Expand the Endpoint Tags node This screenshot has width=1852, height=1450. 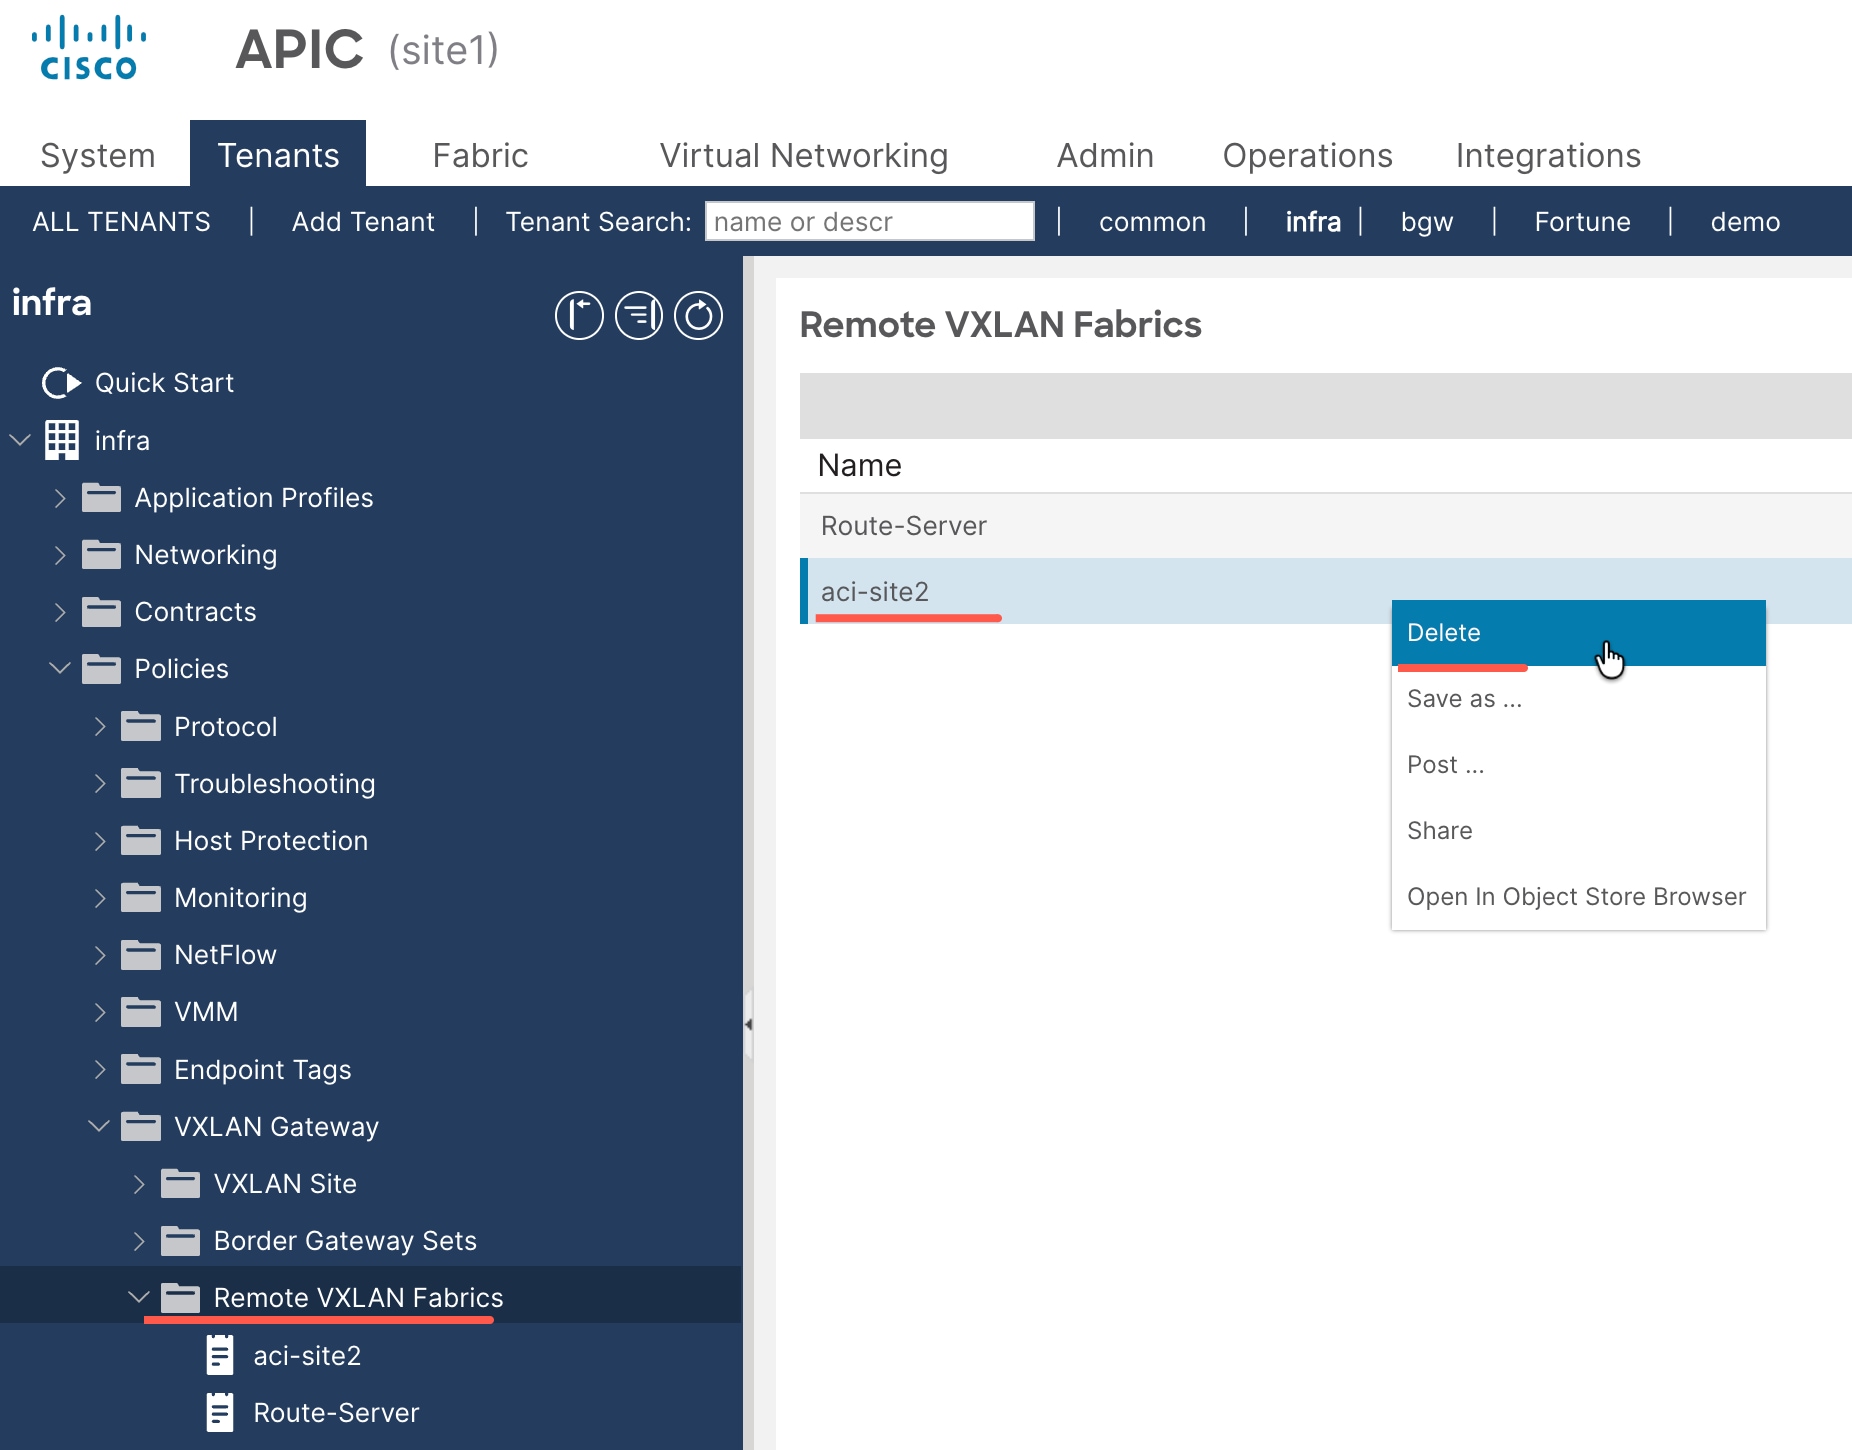[x=100, y=1069]
